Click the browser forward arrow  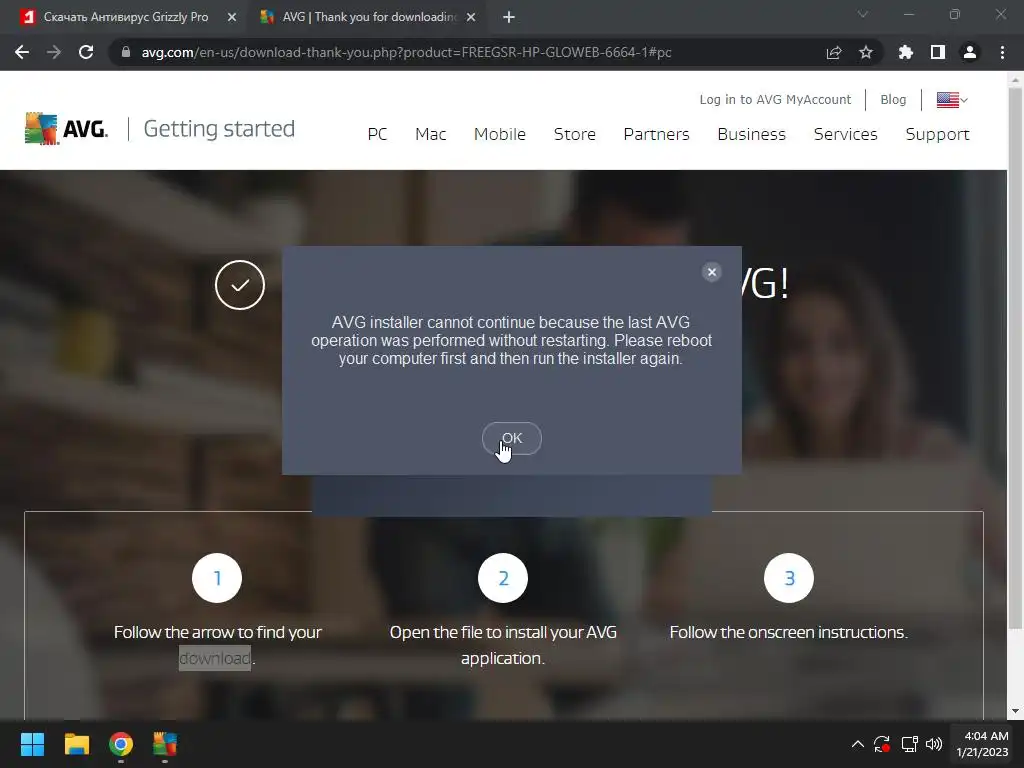click(54, 52)
